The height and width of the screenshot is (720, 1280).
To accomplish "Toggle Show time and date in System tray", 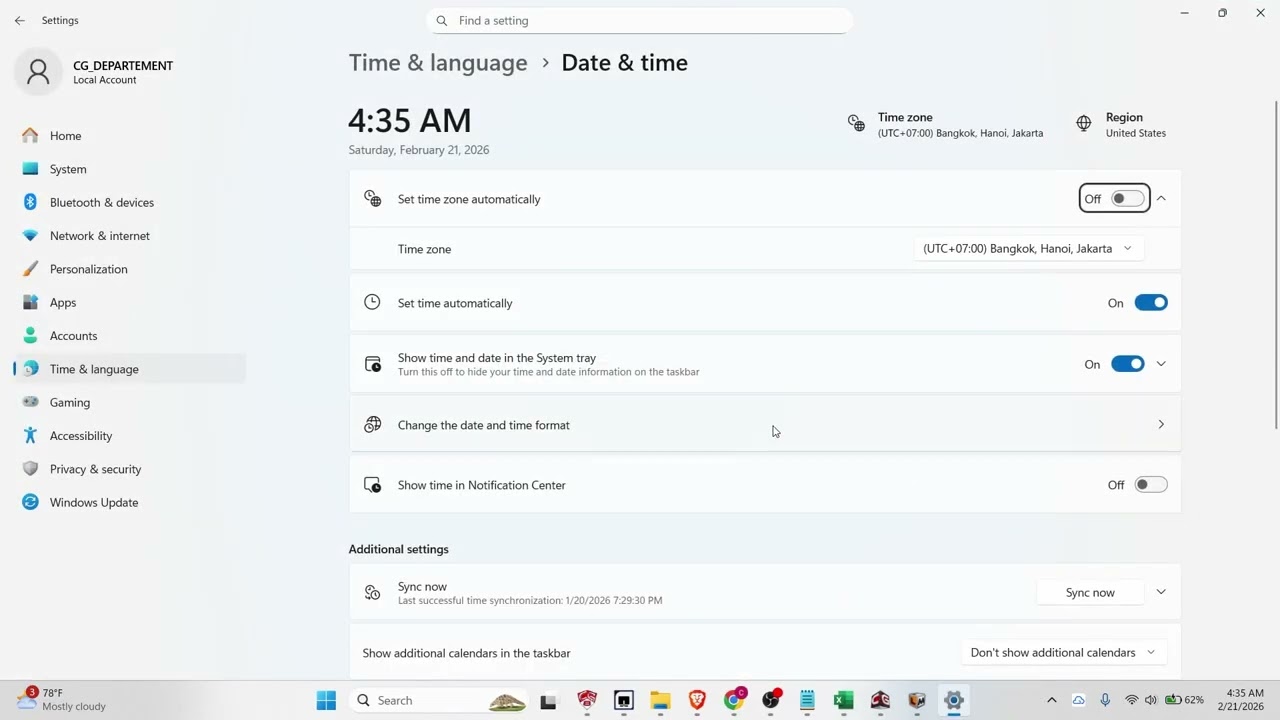I will pyautogui.click(x=1127, y=364).
